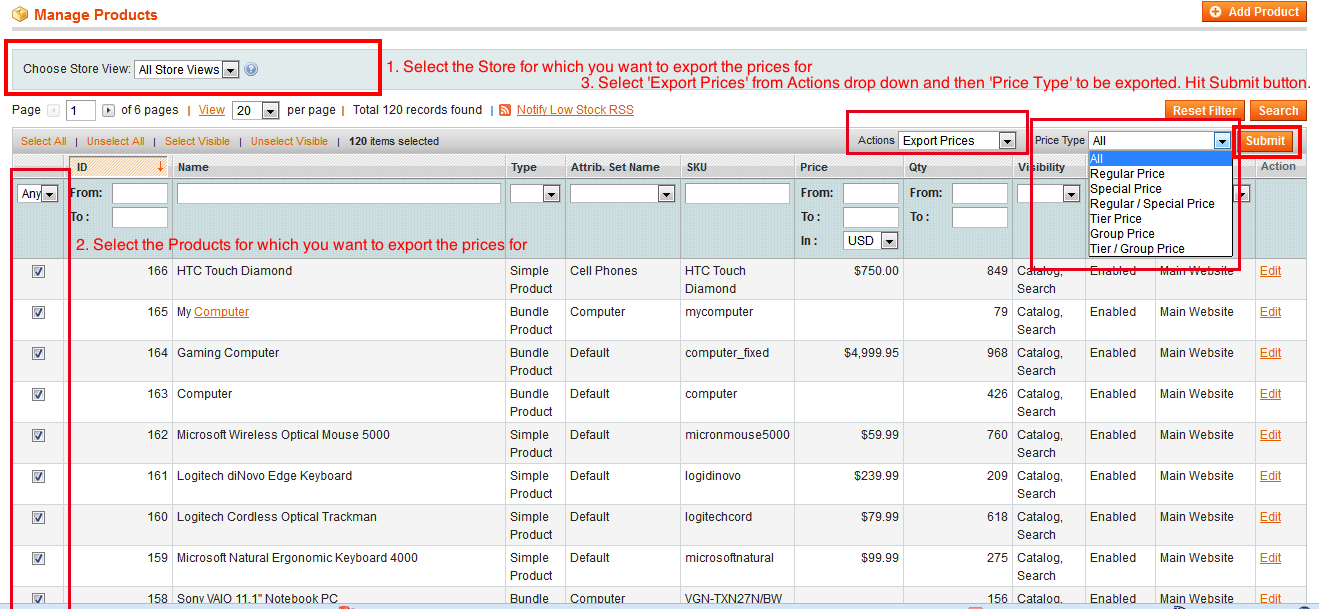Select Special Price in Price Type list
Viewport: 1319px width, 609px height.
click(1127, 188)
